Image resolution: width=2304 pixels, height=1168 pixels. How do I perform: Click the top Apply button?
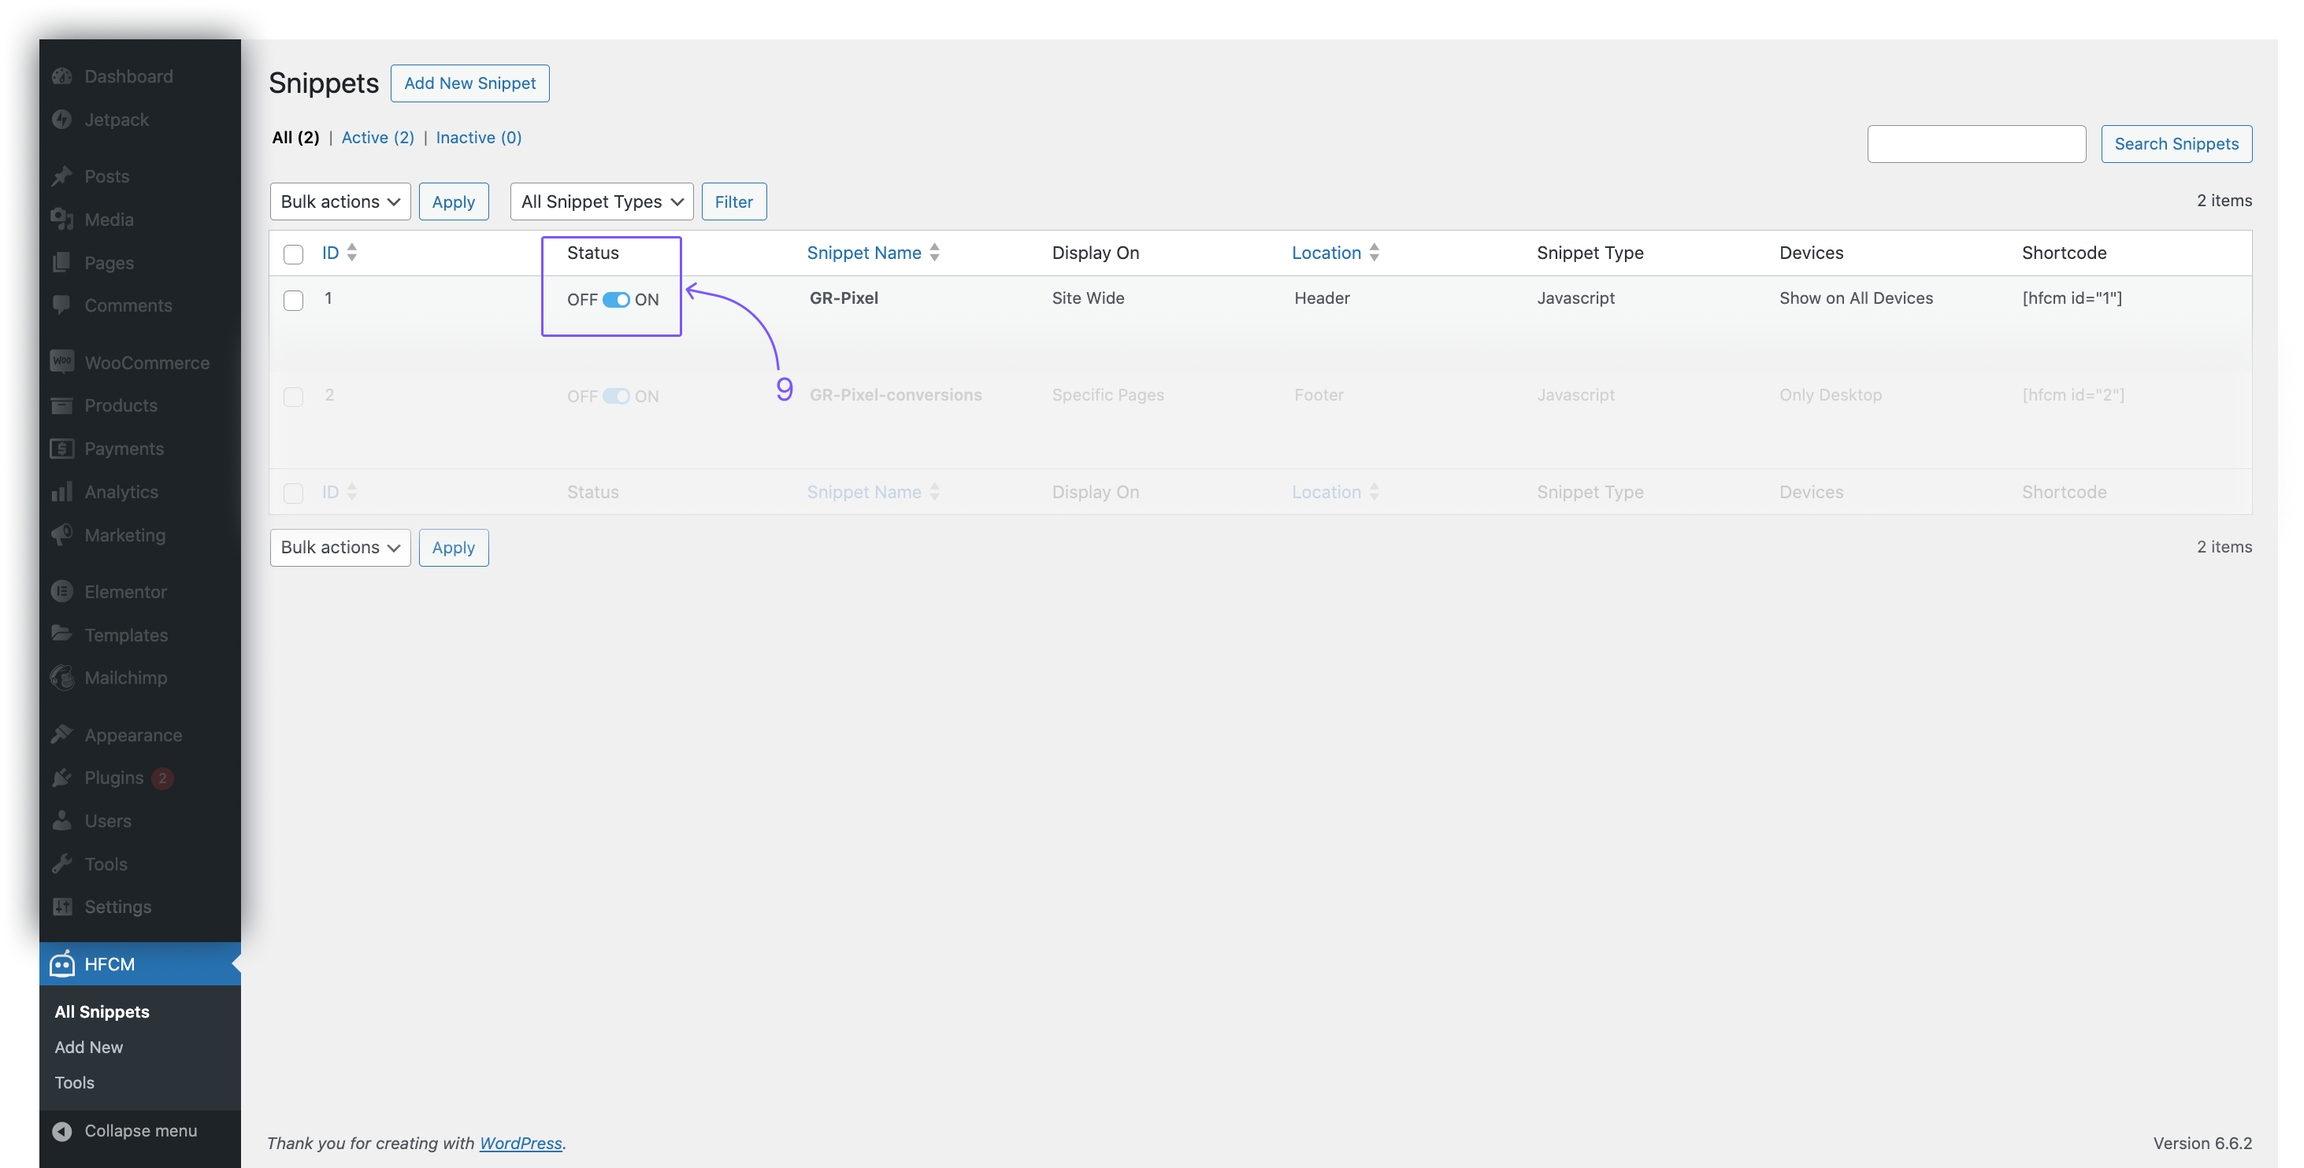[x=454, y=201]
